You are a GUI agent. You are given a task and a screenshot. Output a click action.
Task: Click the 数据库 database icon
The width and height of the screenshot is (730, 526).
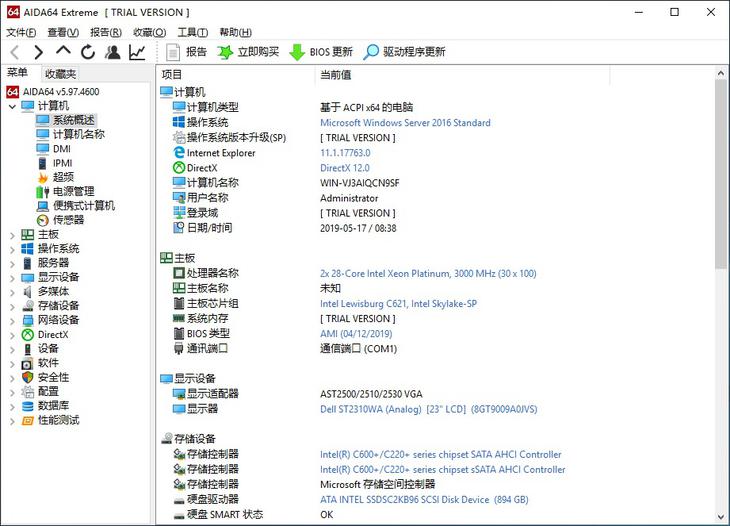pos(27,406)
